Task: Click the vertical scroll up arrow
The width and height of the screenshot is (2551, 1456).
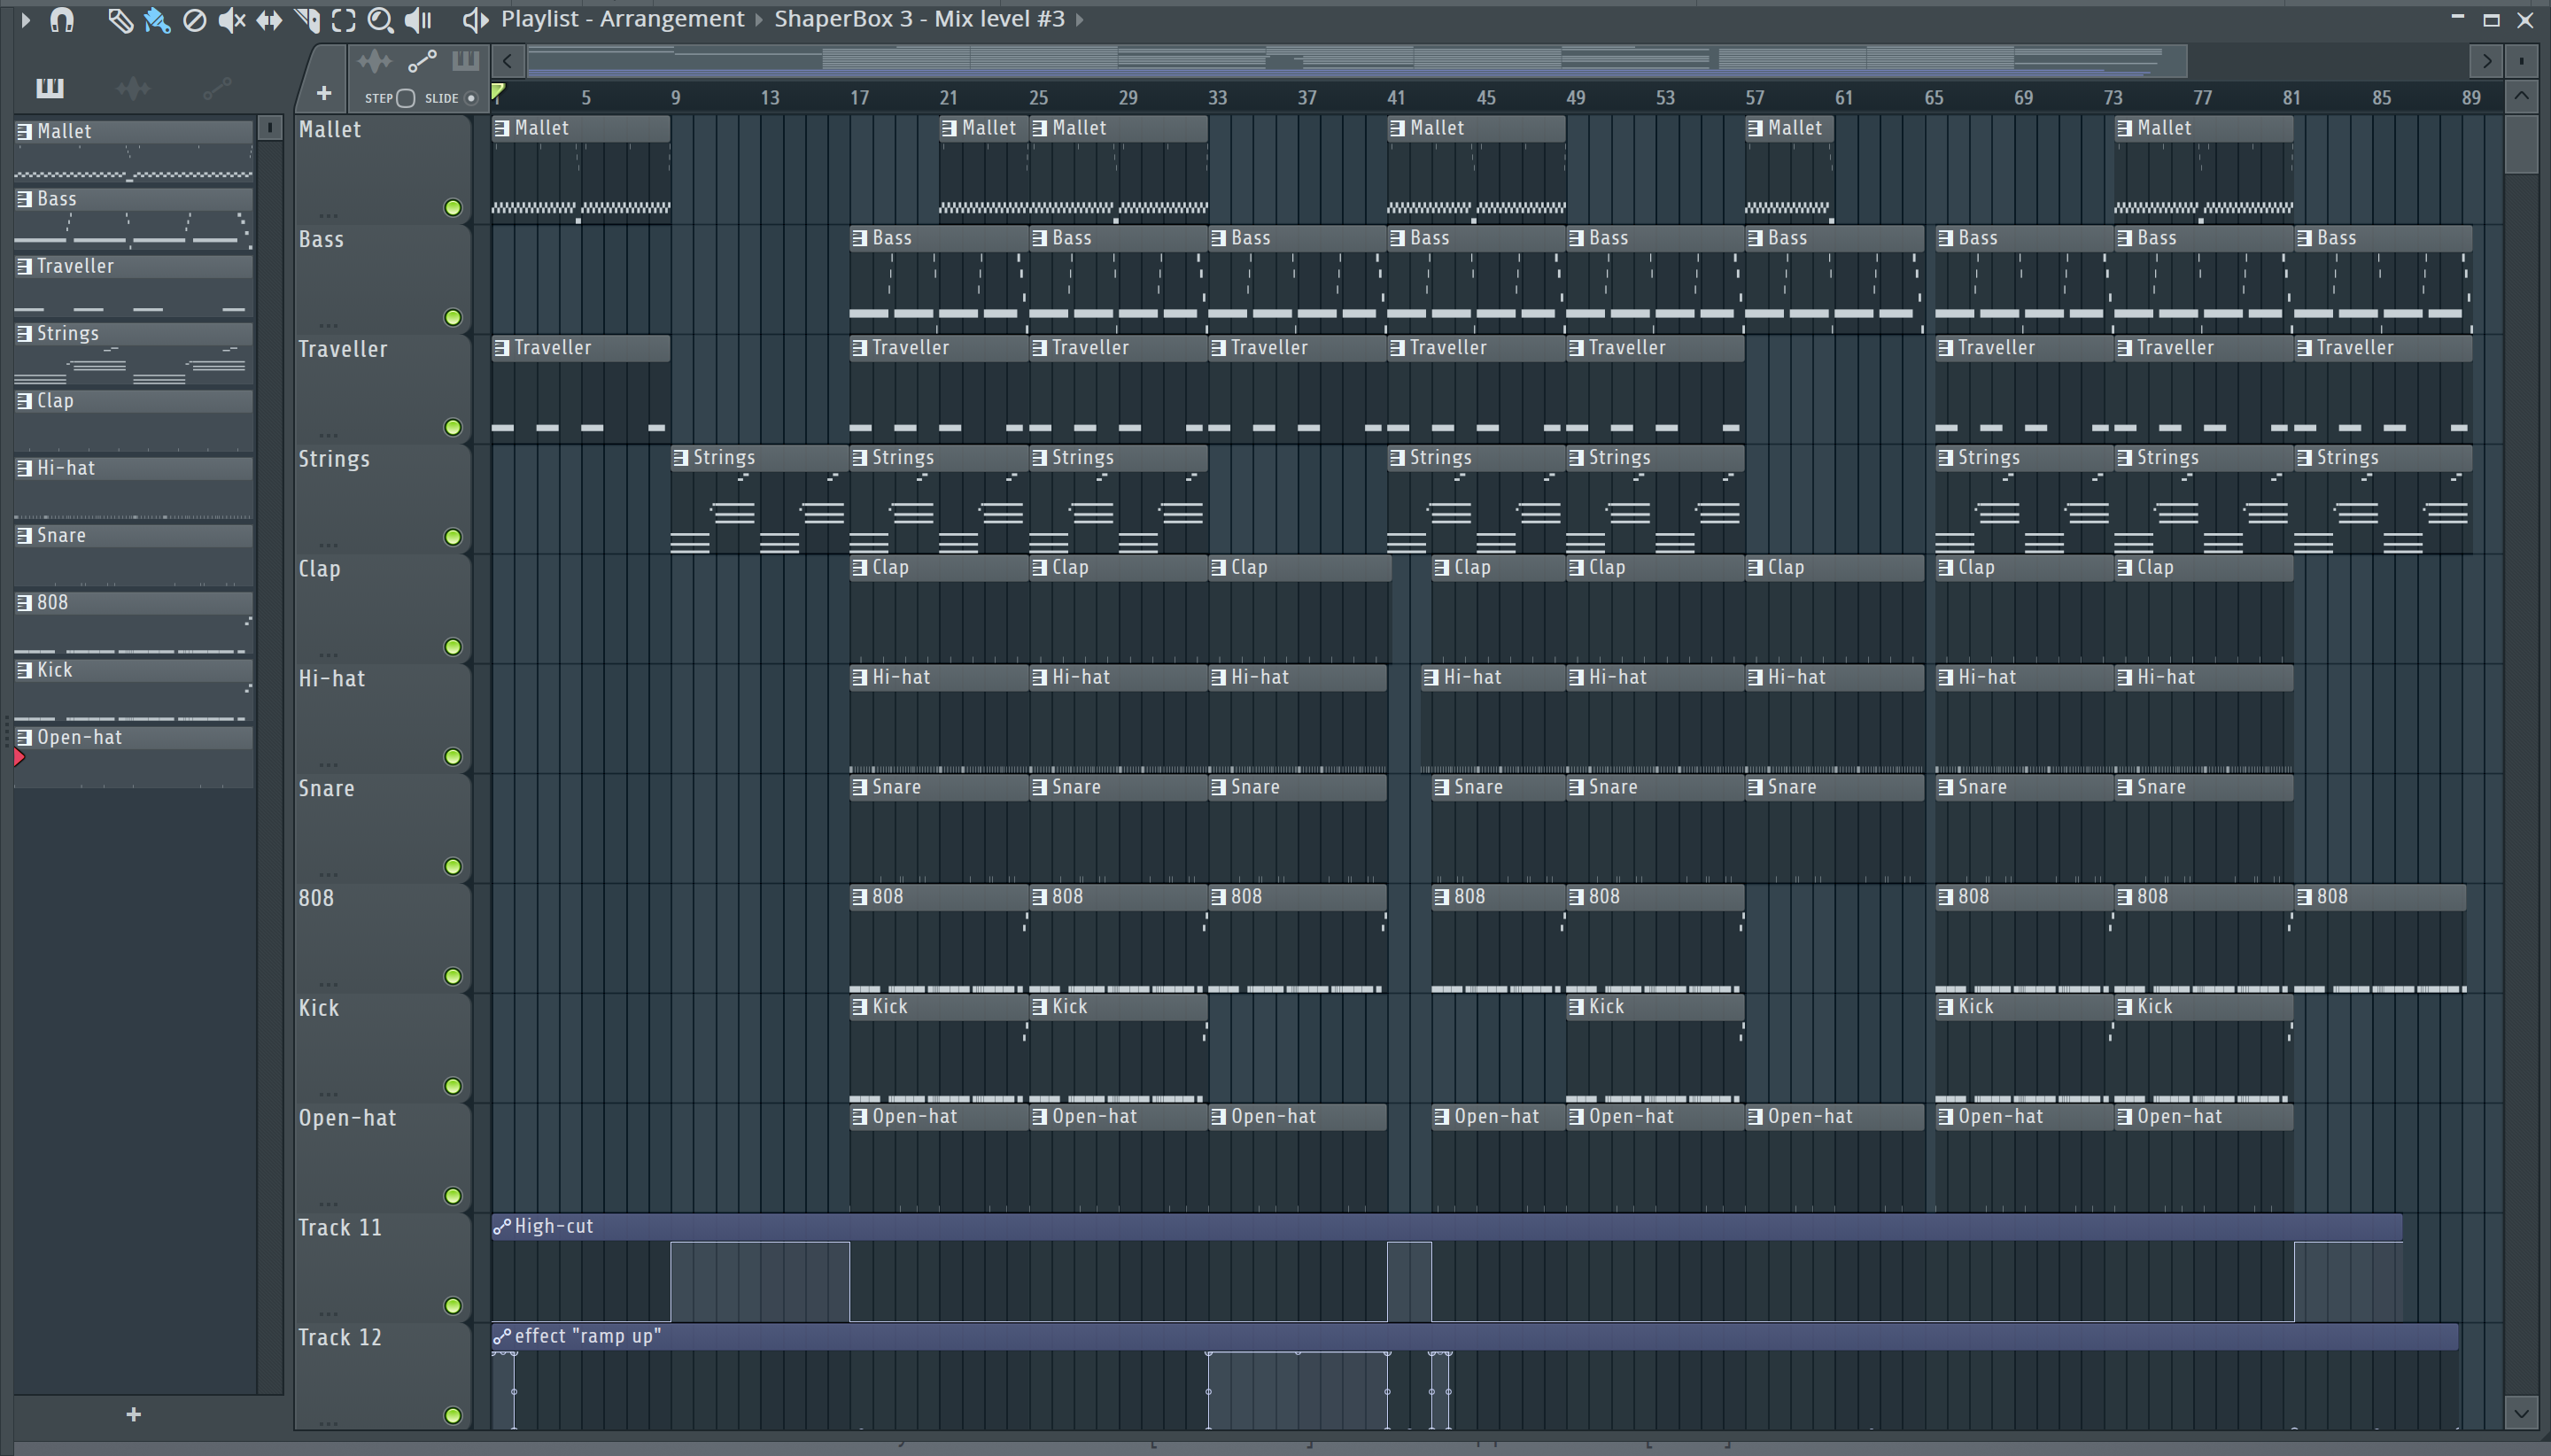Action: pos(2521,96)
